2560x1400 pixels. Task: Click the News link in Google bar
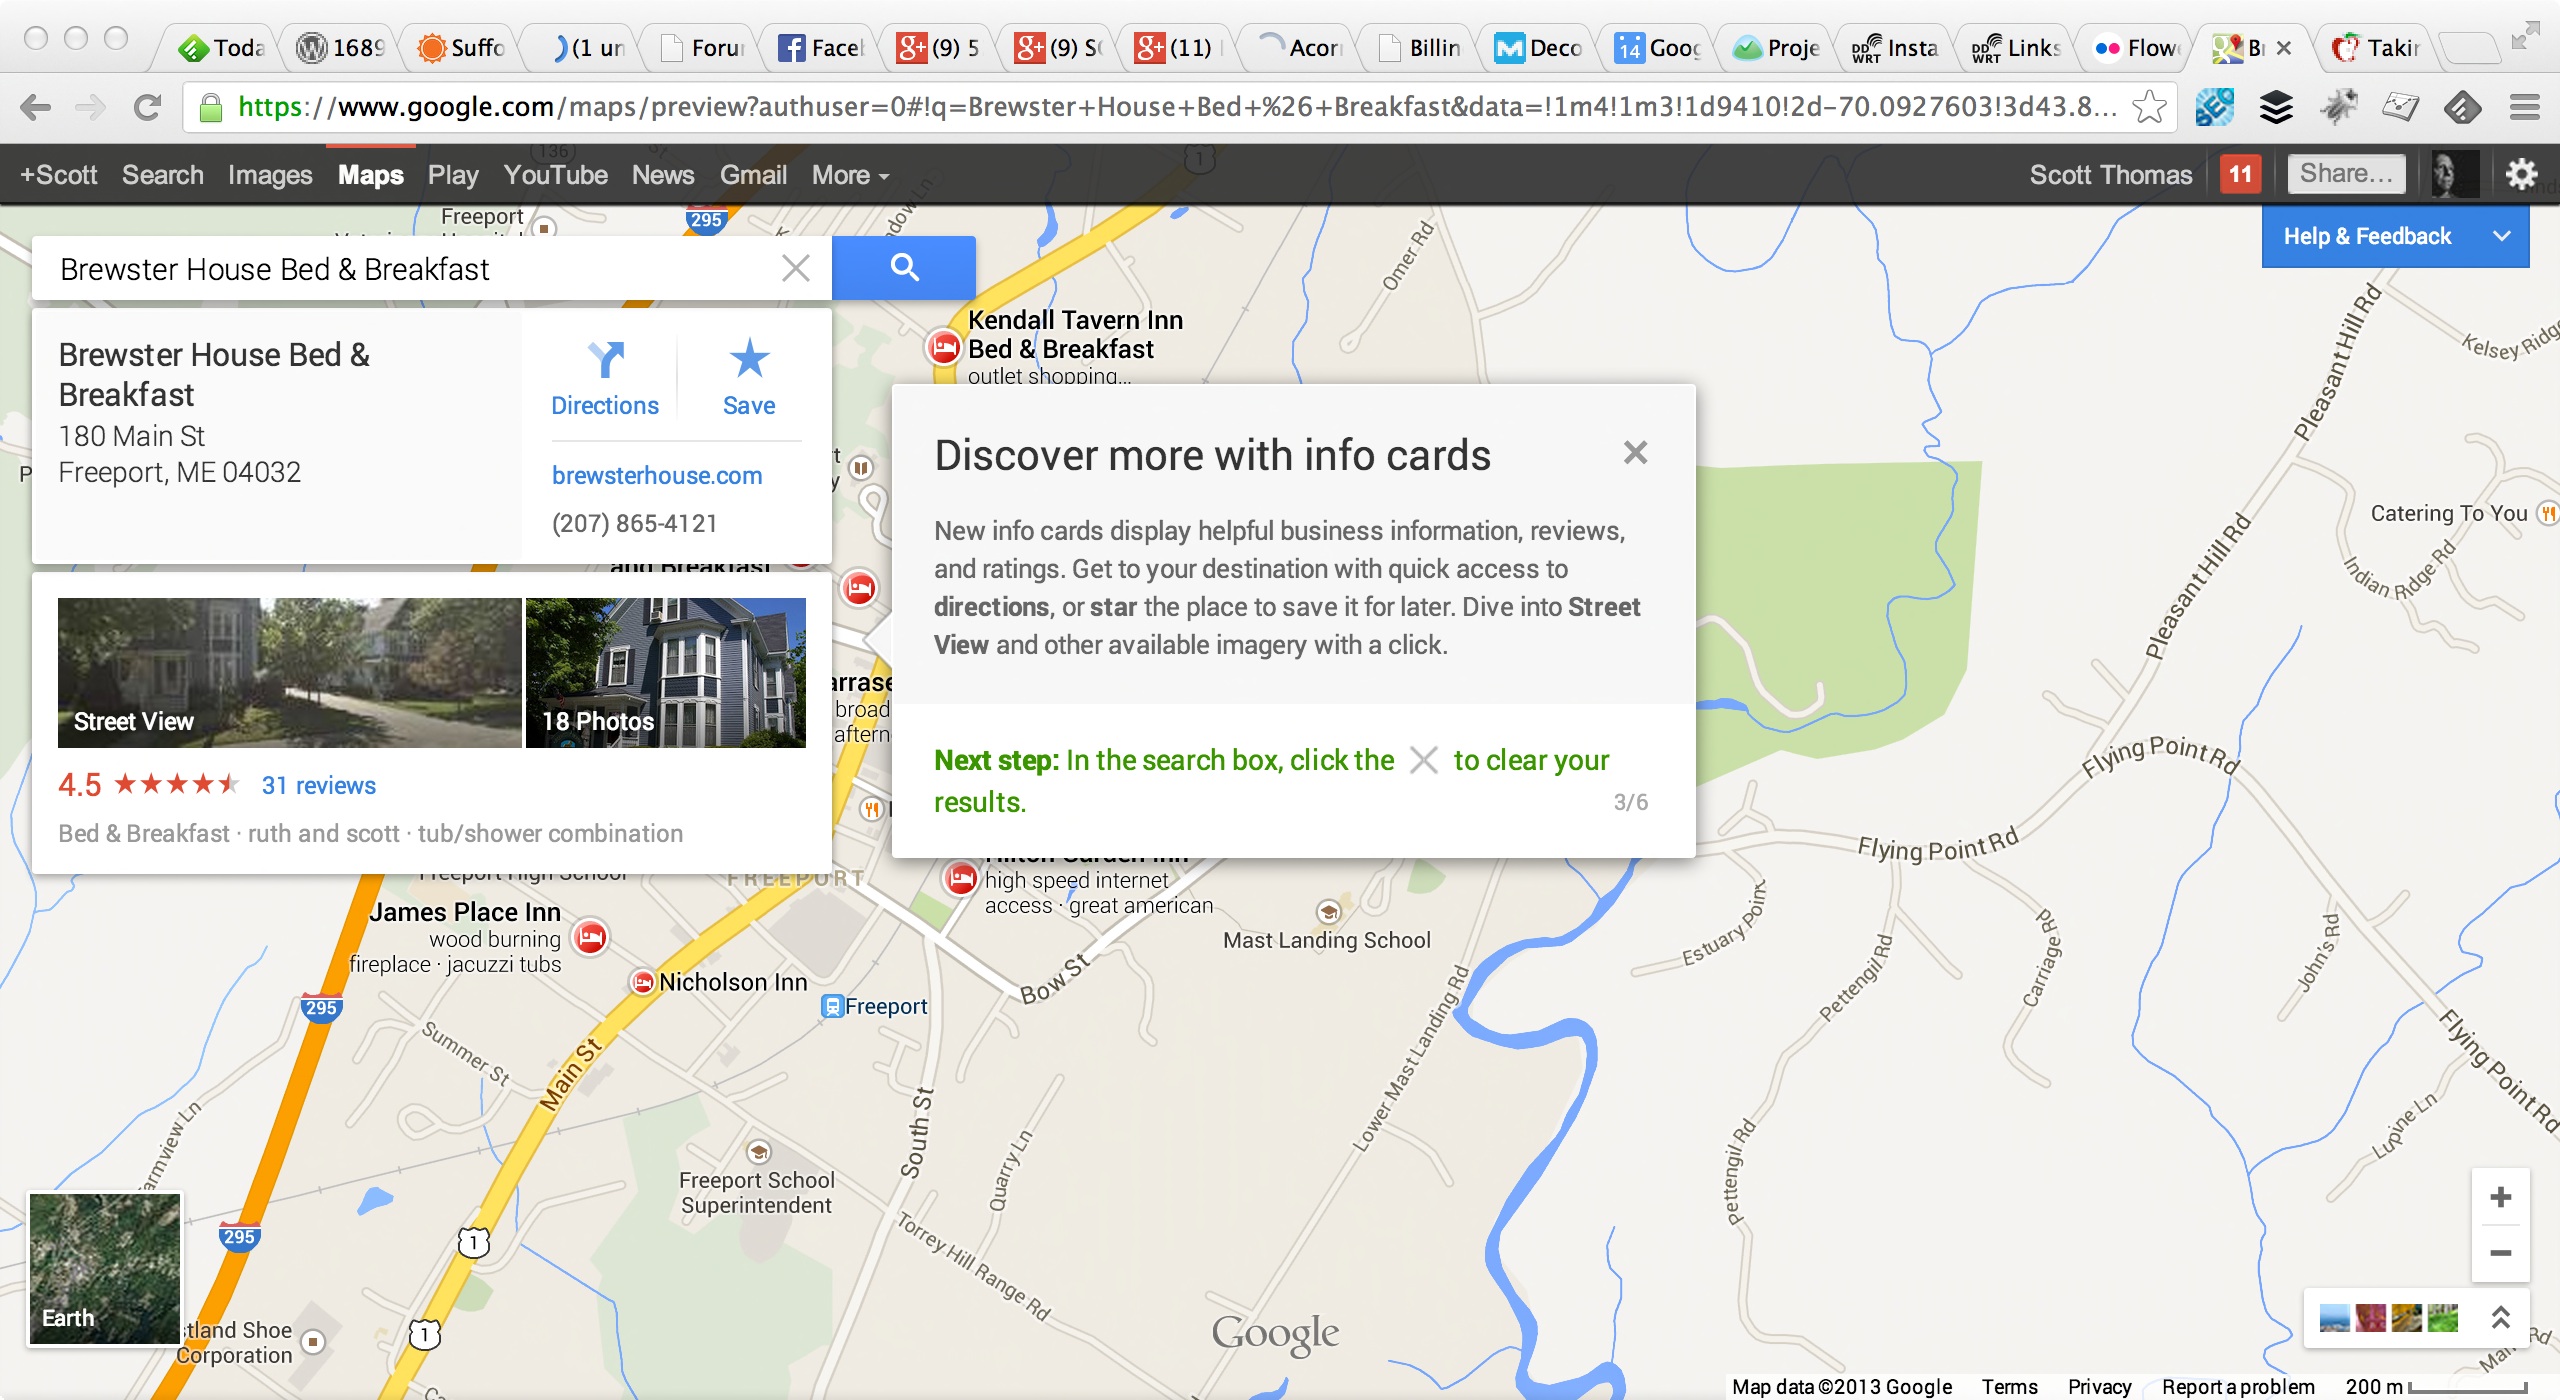662,175
